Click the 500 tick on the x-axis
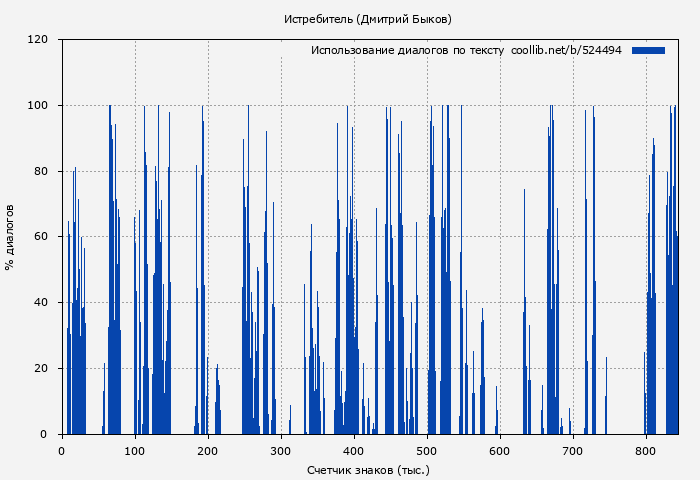Image resolution: width=700 pixels, height=480 pixels. pyautogui.click(x=427, y=450)
